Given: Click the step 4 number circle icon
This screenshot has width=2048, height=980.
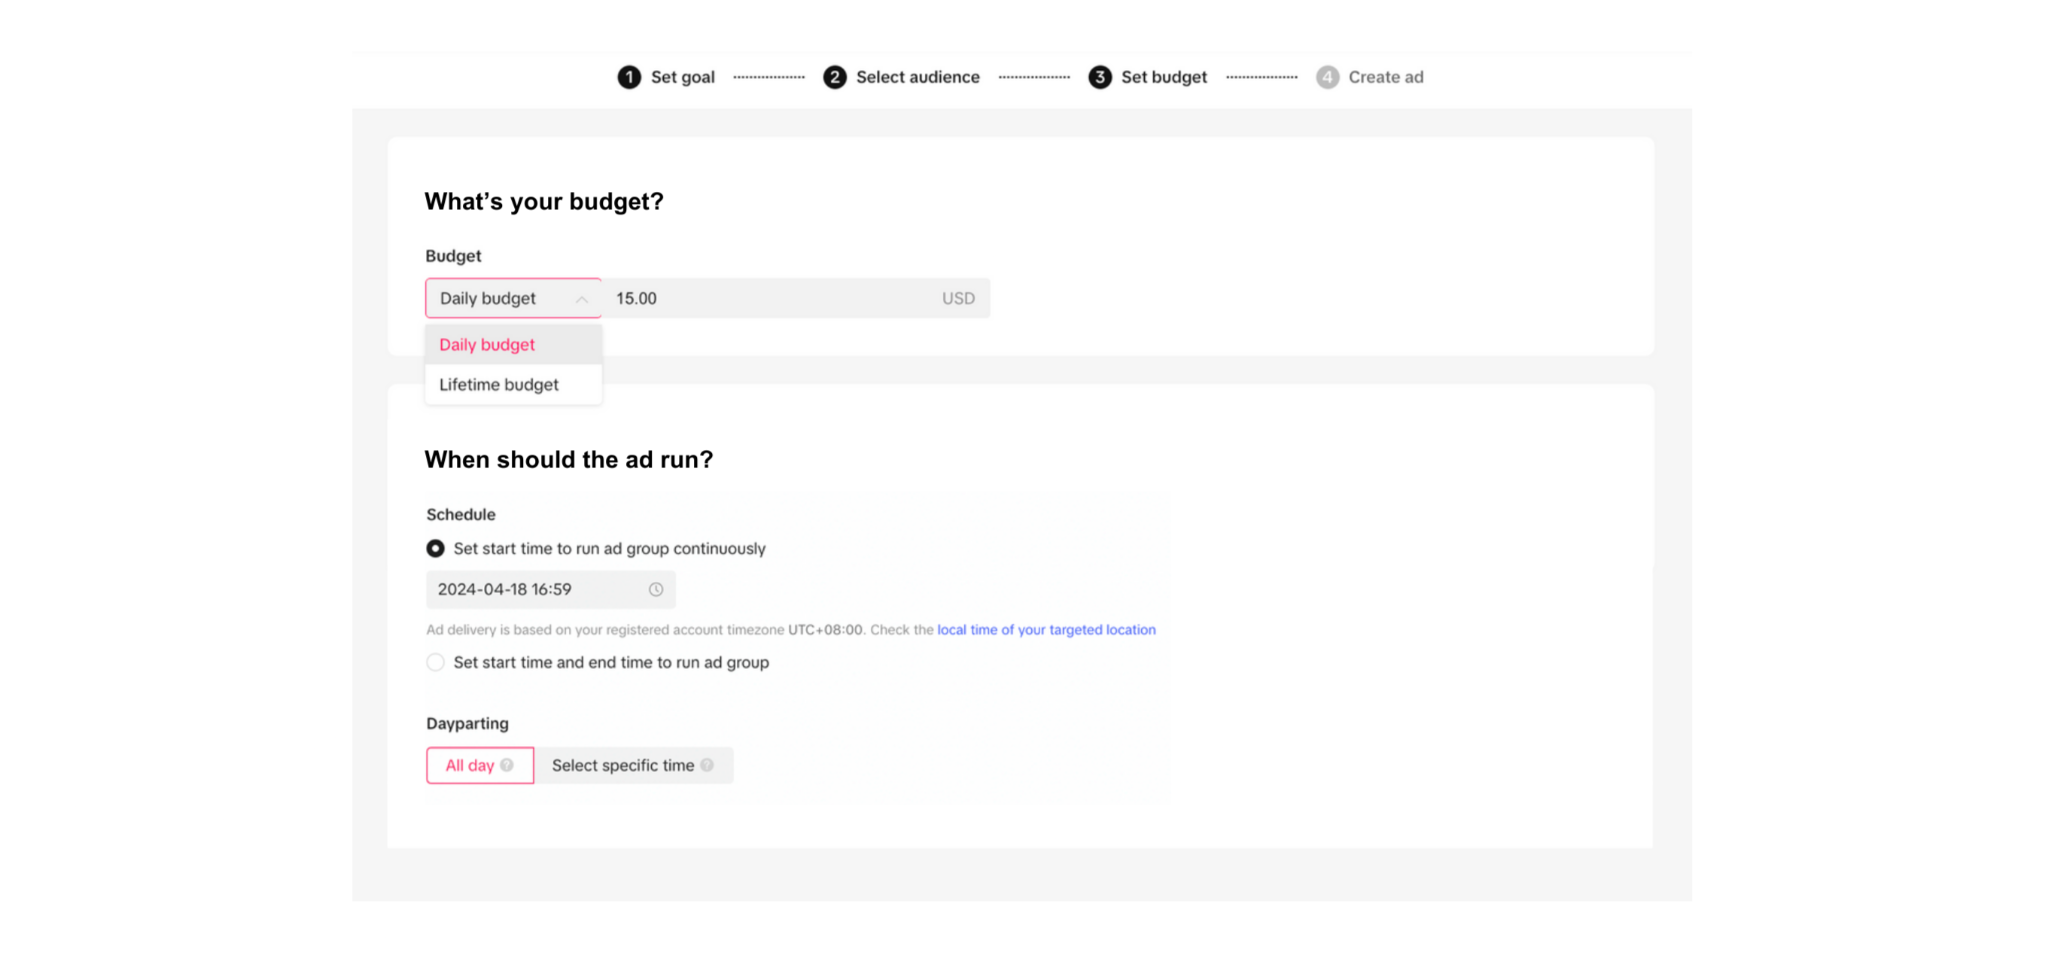Looking at the screenshot, I should tap(1327, 77).
